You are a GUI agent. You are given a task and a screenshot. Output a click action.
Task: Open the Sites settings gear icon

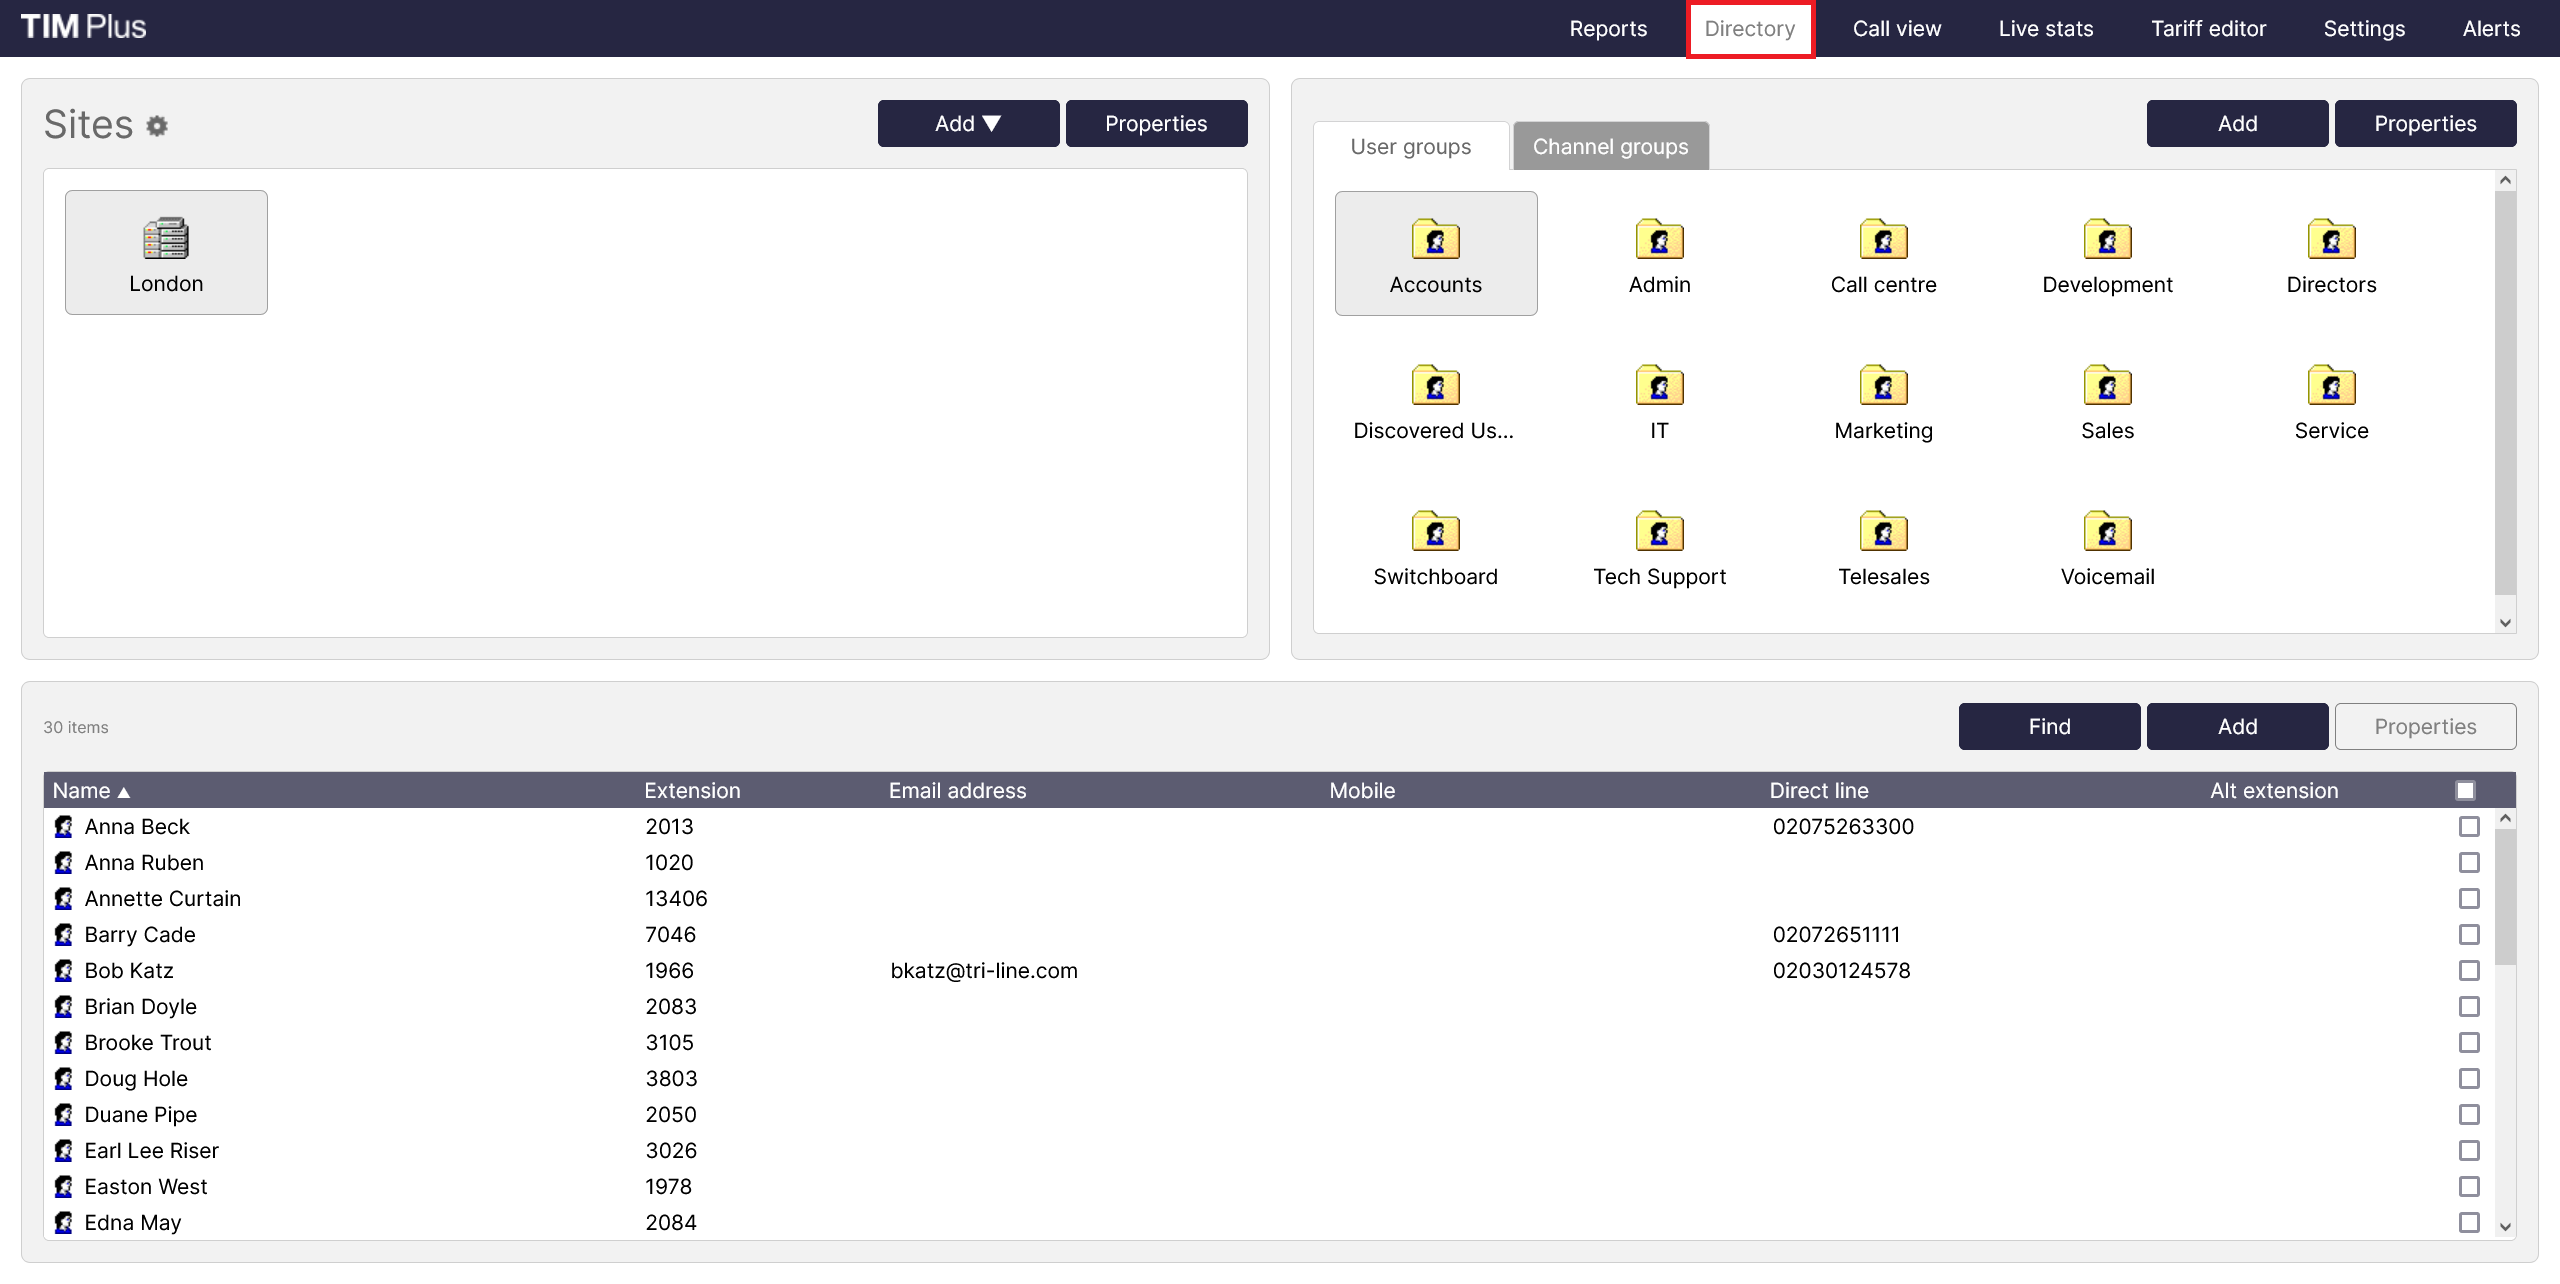point(157,126)
